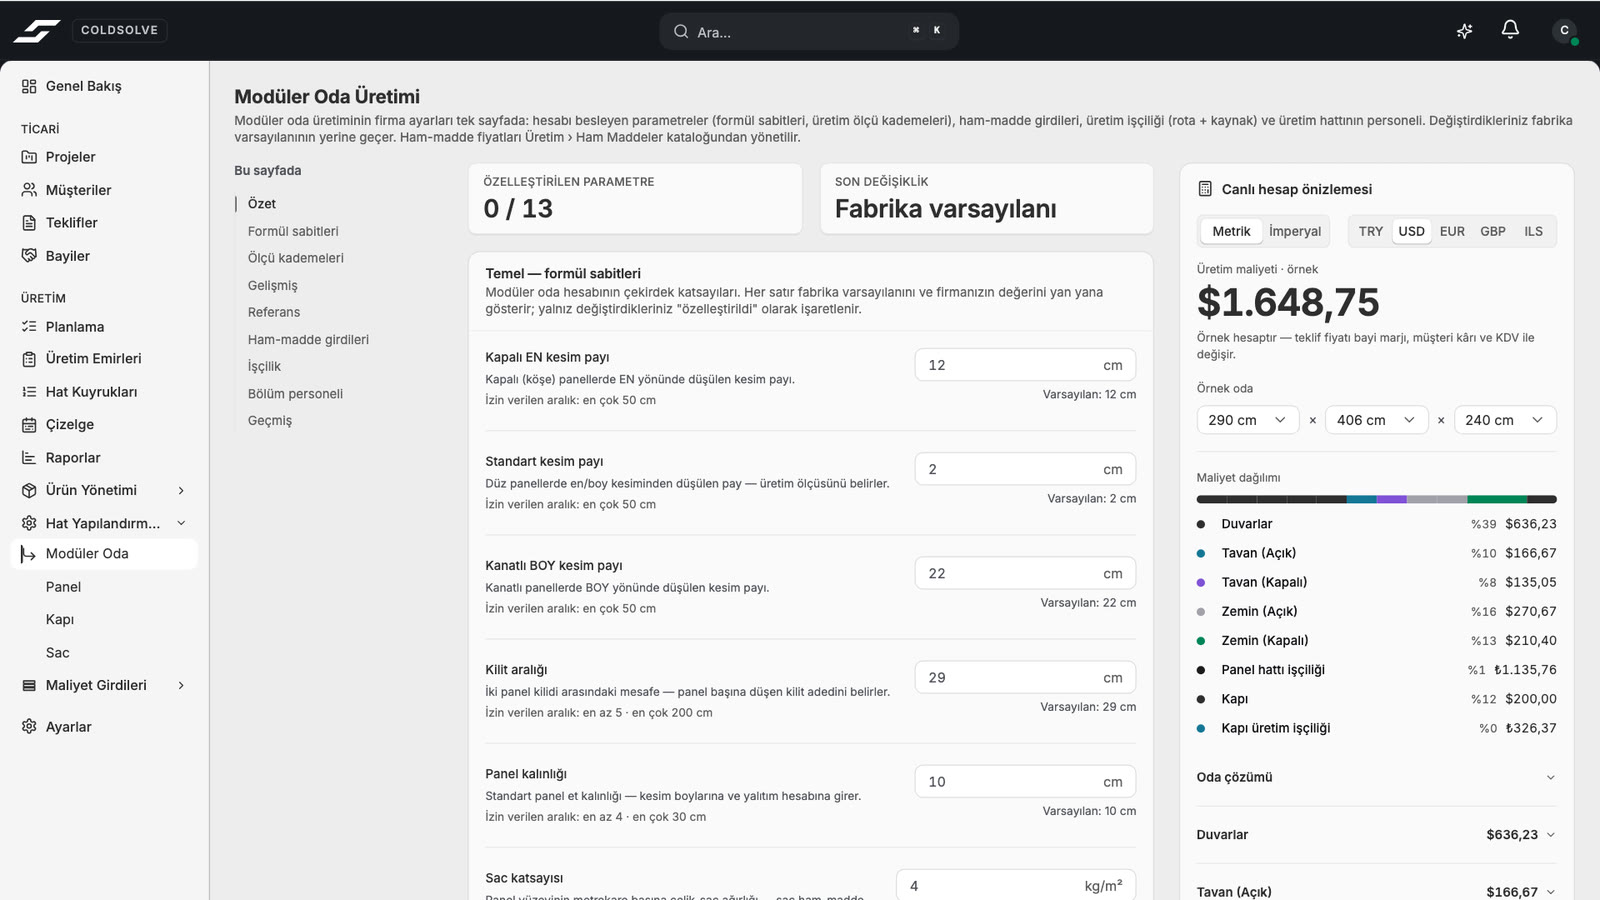Click the Planlama list icon
The height and width of the screenshot is (900, 1600).
[x=29, y=327]
